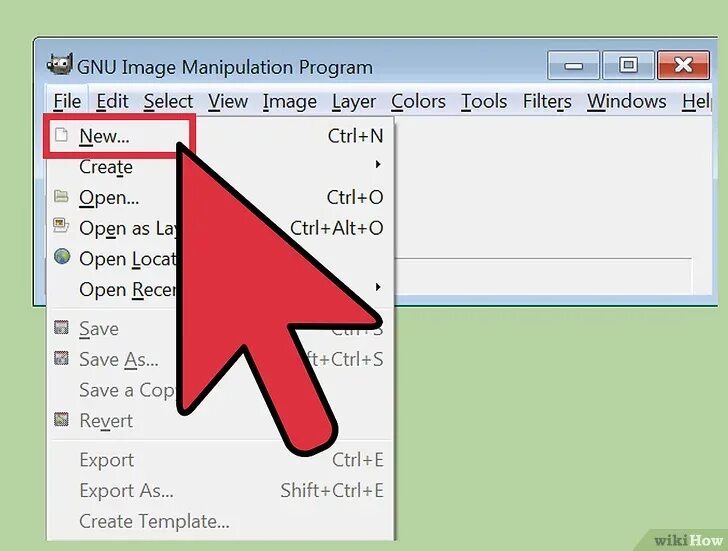Image resolution: width=728 pixels, height=551 pixels.
Task: Maximize the GIMP window
Action: tap(628, 65)
